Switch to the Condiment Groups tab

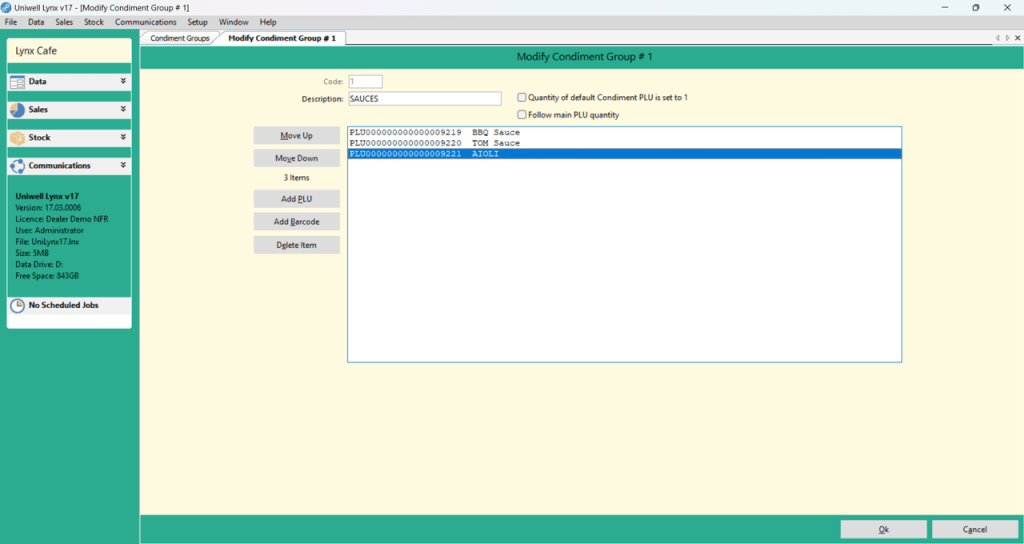[x=180, y=38]
